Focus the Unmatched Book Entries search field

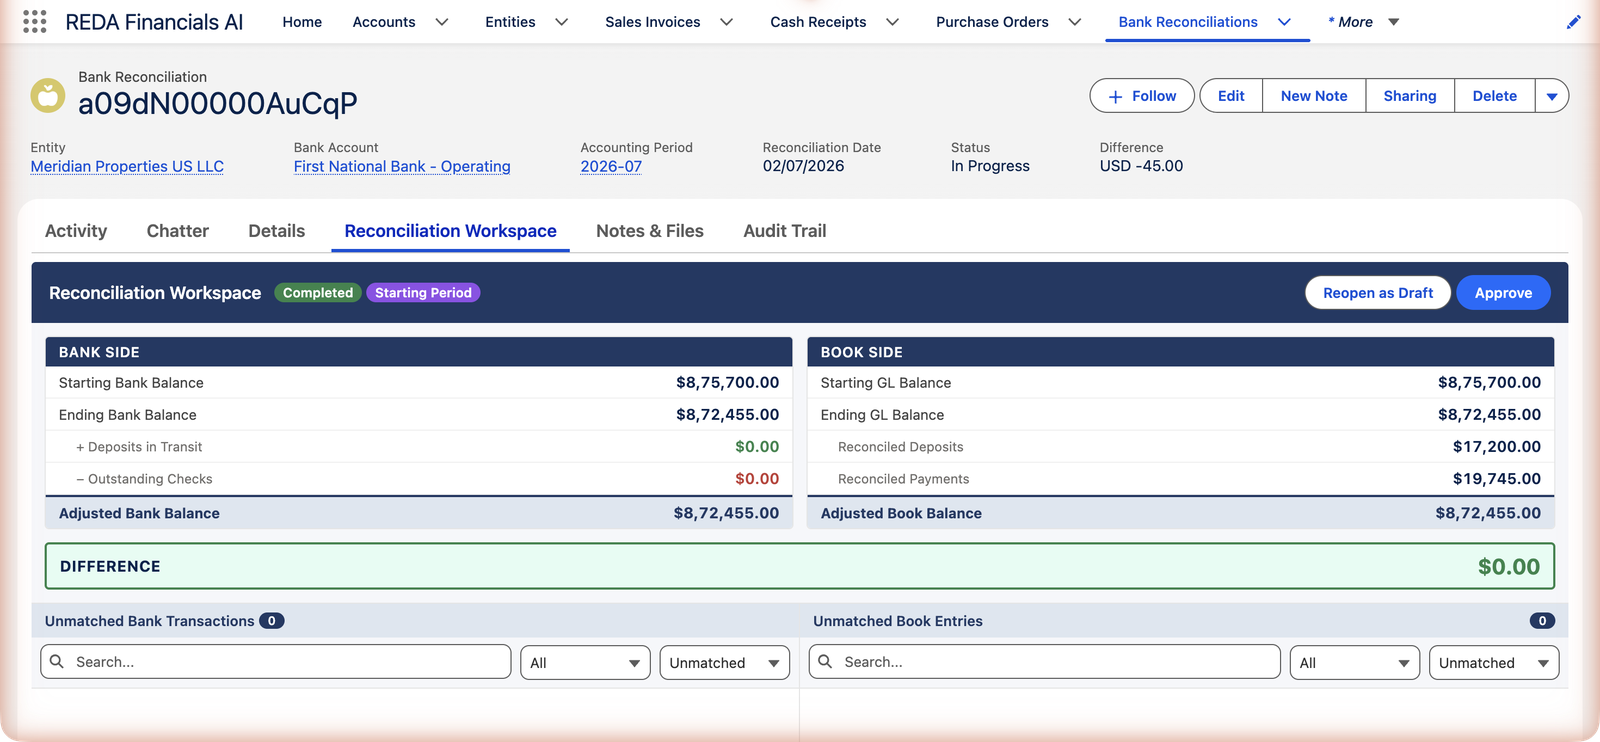pos(1045,662)
